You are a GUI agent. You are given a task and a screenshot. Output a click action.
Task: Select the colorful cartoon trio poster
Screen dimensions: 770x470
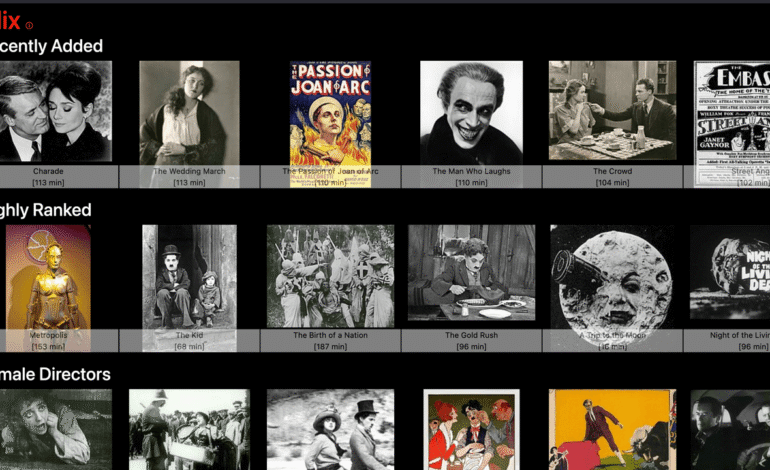471,430
